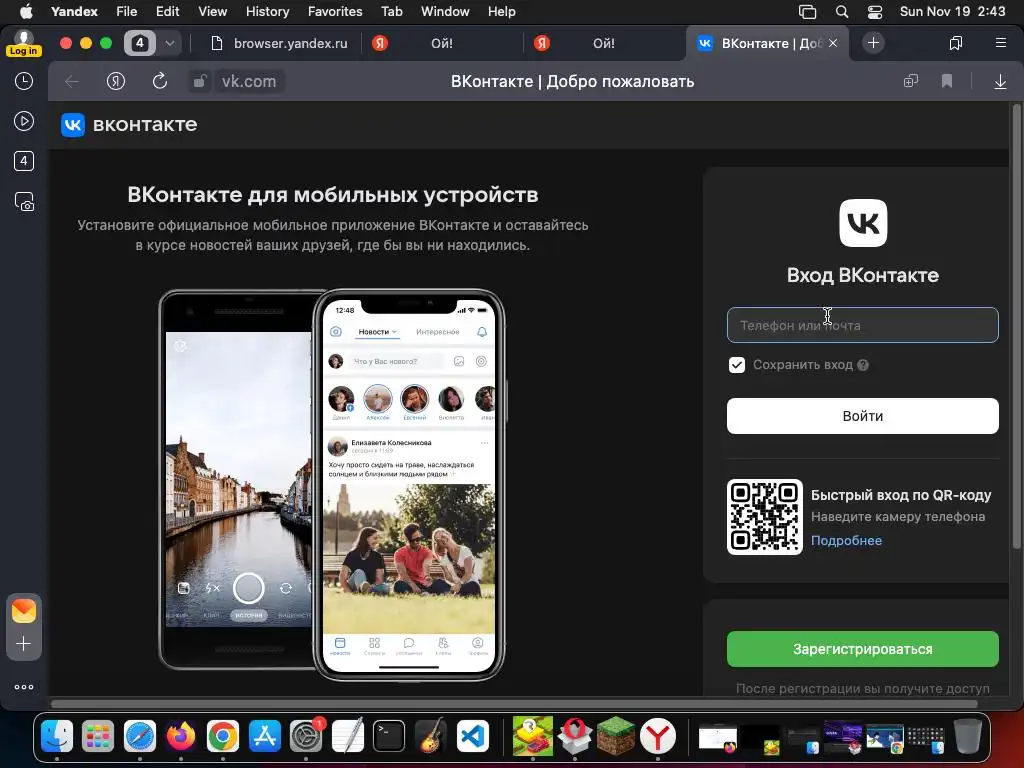Click the page translate/copy icon in address bar
Screen dimensions: 1024x768
click(x=910, y=81)
